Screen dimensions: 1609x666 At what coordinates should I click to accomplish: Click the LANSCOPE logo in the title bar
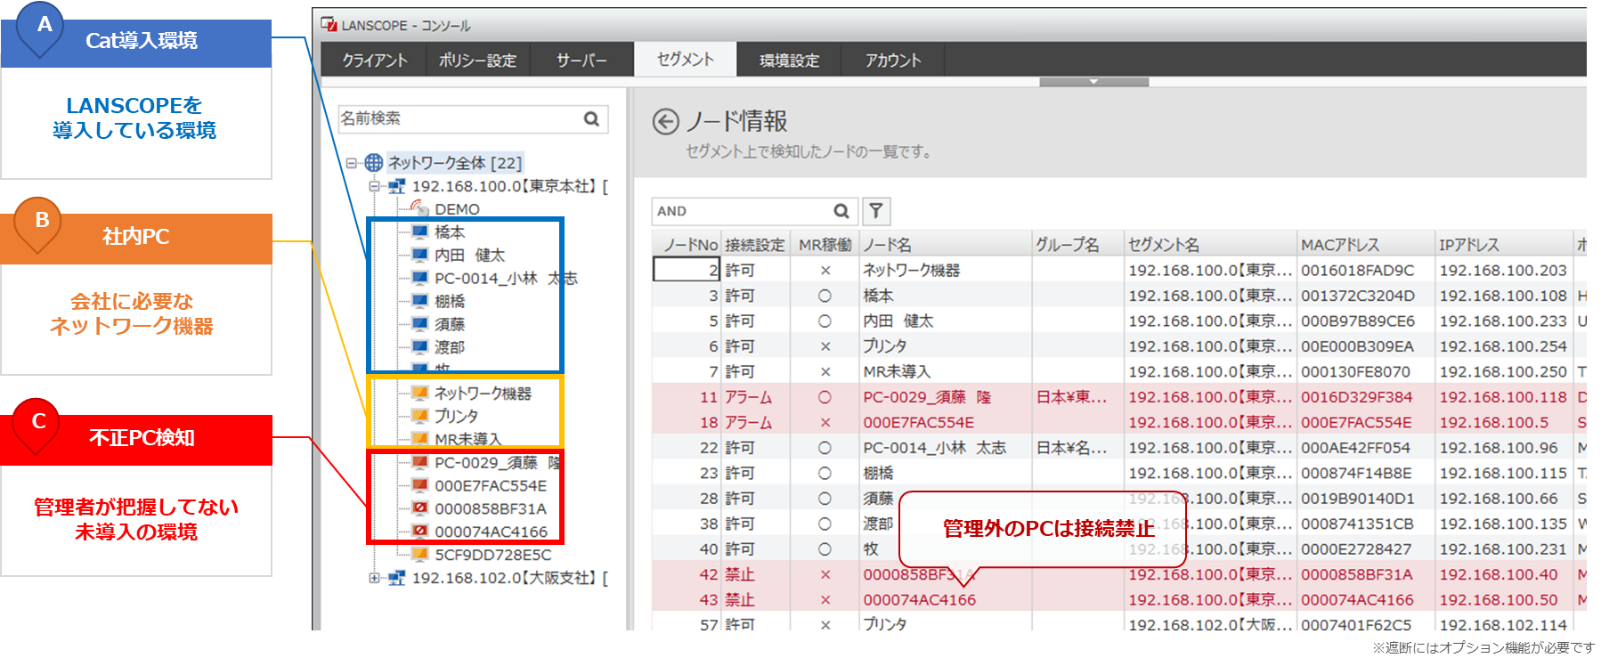coord(328,24)
